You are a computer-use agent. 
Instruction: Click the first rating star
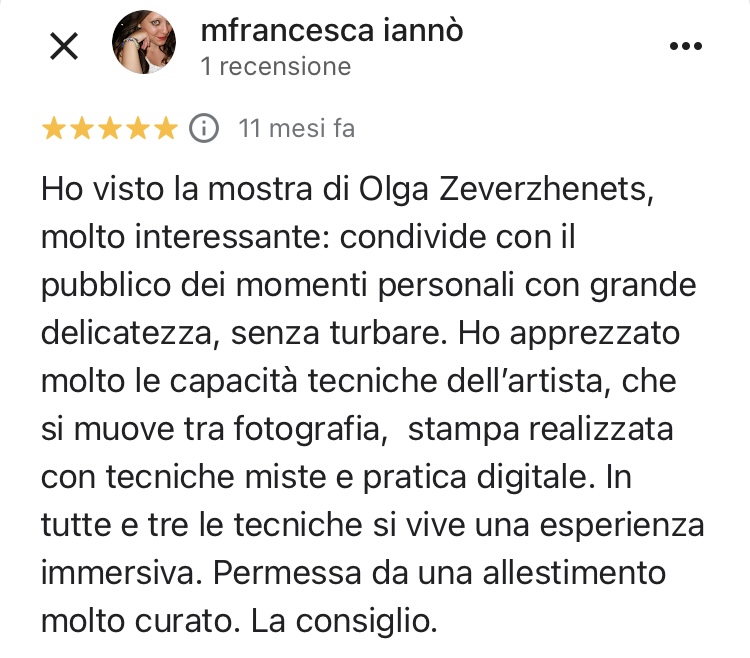54,128
